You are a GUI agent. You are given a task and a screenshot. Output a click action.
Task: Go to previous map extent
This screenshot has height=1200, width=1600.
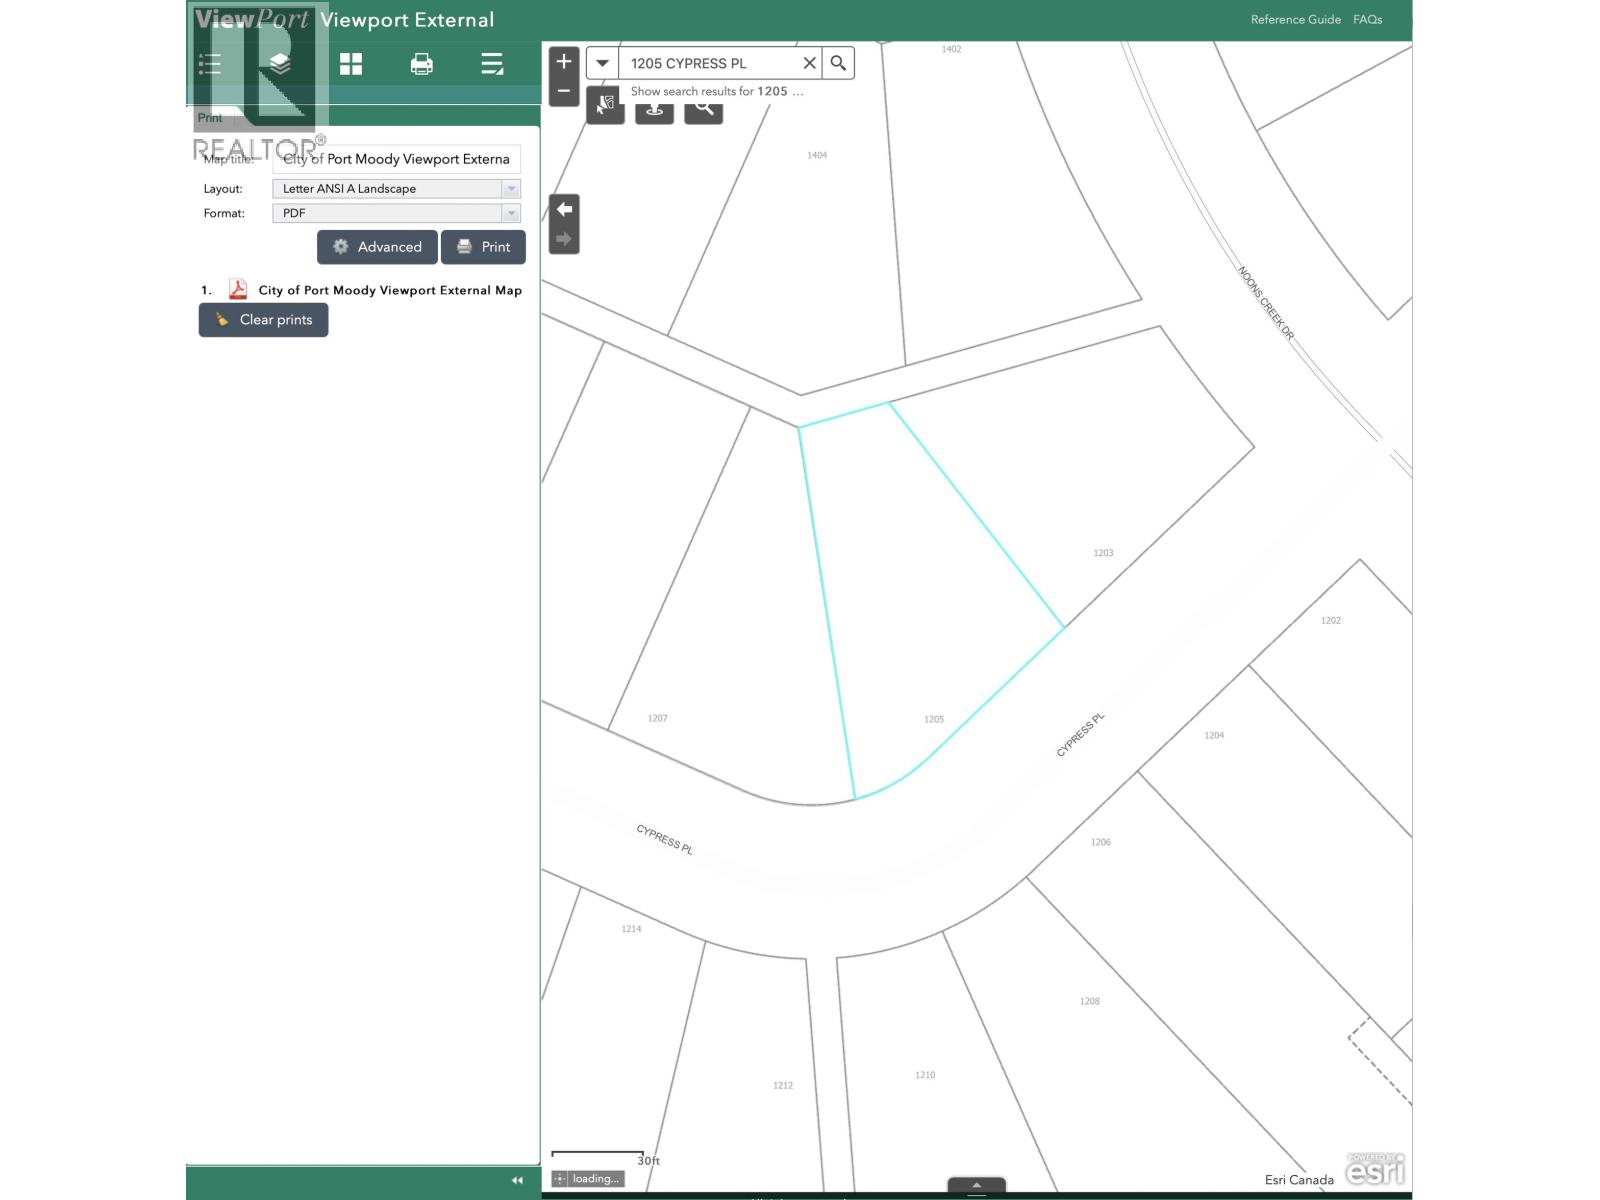(565, 210)
